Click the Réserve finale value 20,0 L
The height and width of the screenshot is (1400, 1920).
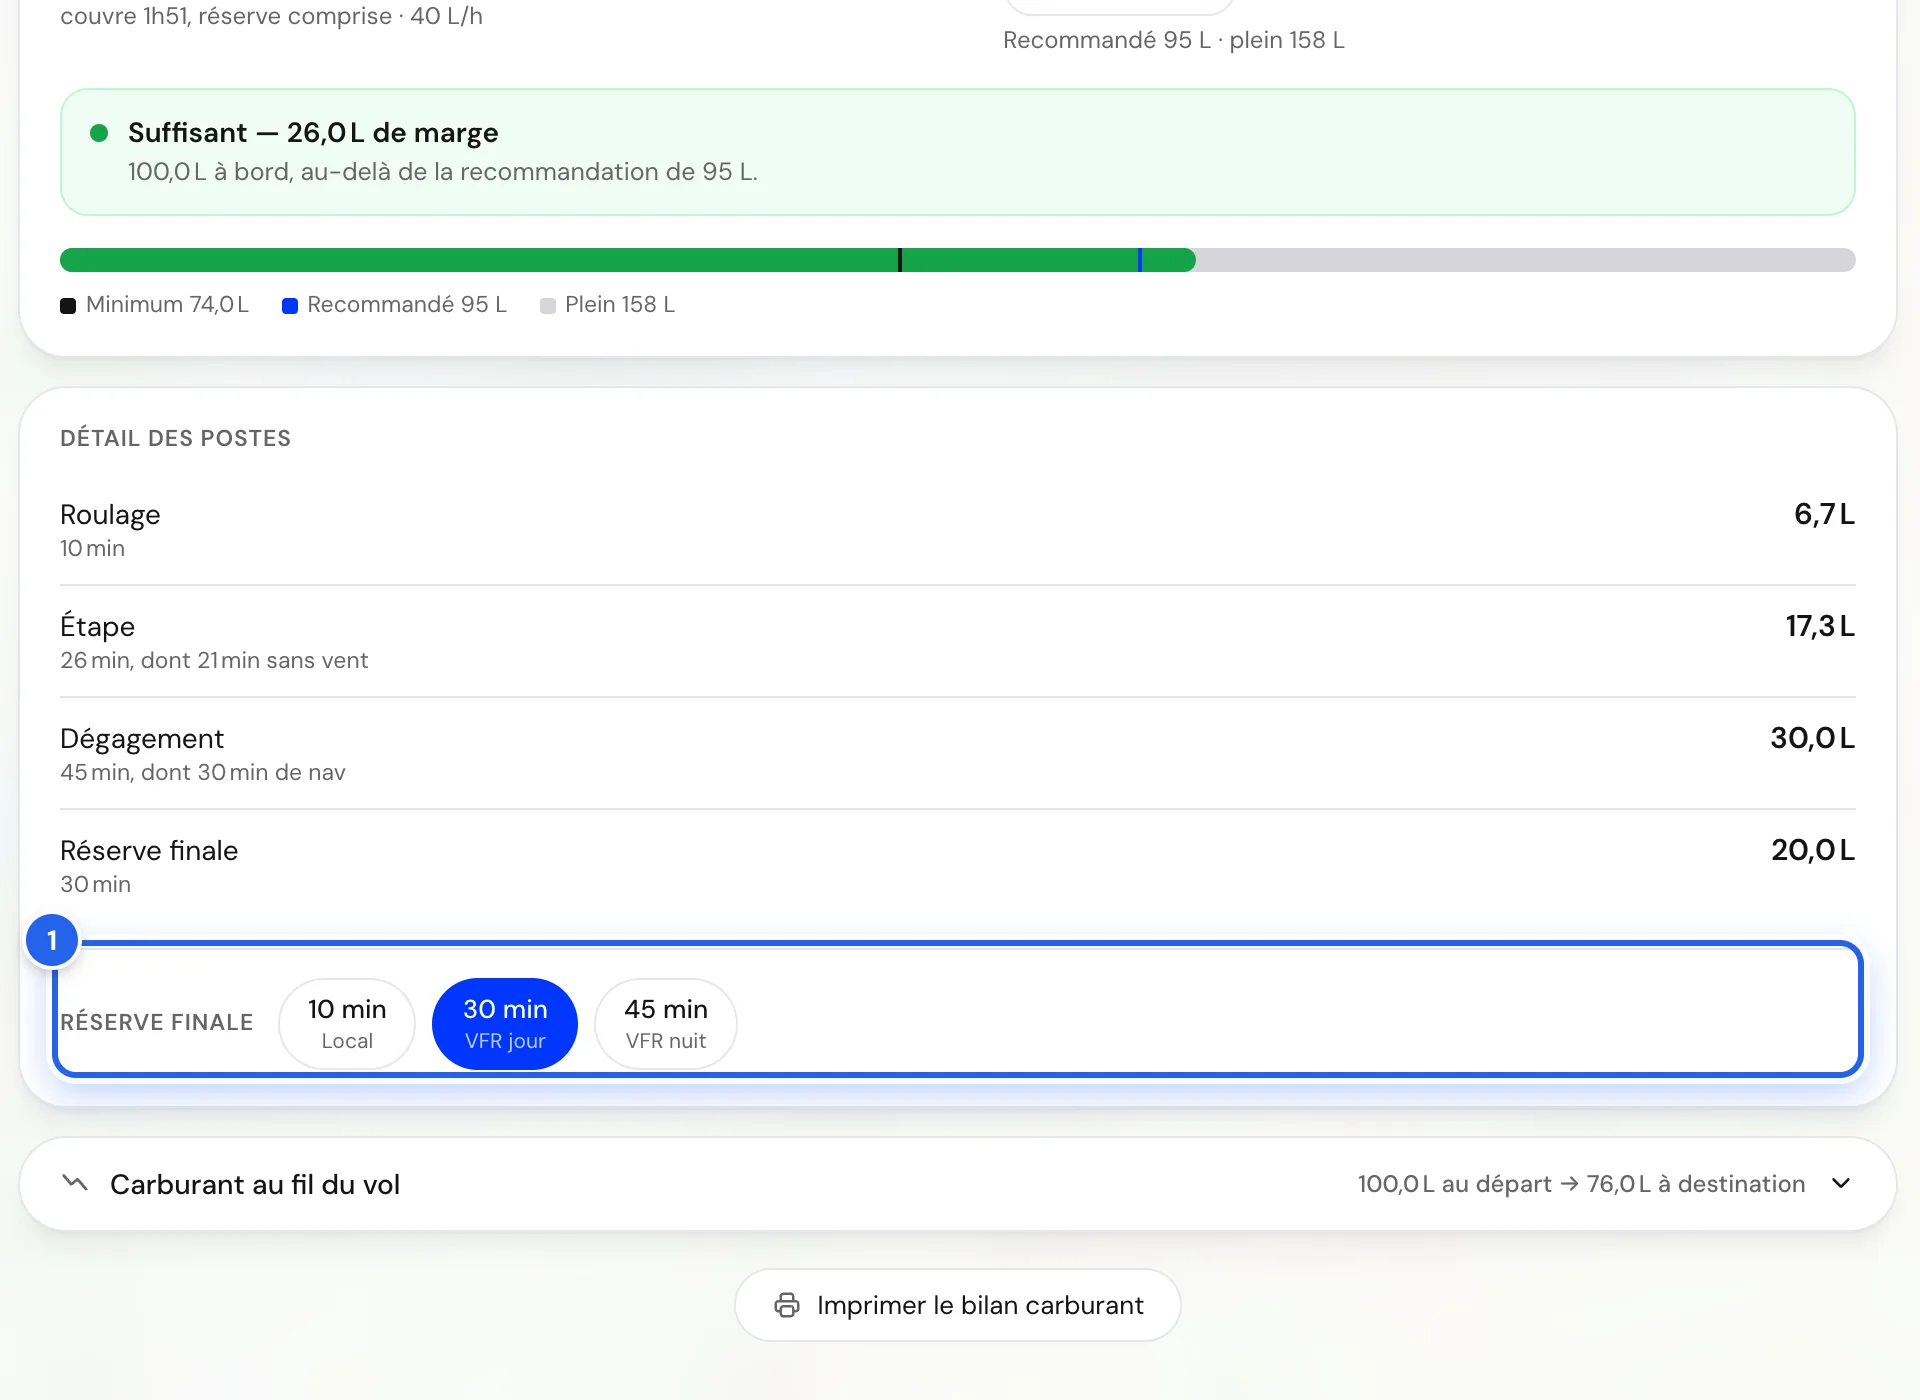pos(1813,850)
